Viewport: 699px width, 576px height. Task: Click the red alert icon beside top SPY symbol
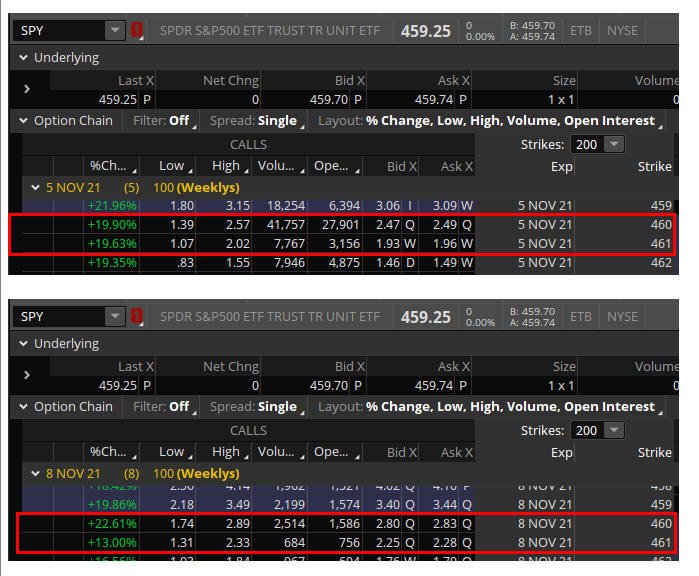point(136,30)
